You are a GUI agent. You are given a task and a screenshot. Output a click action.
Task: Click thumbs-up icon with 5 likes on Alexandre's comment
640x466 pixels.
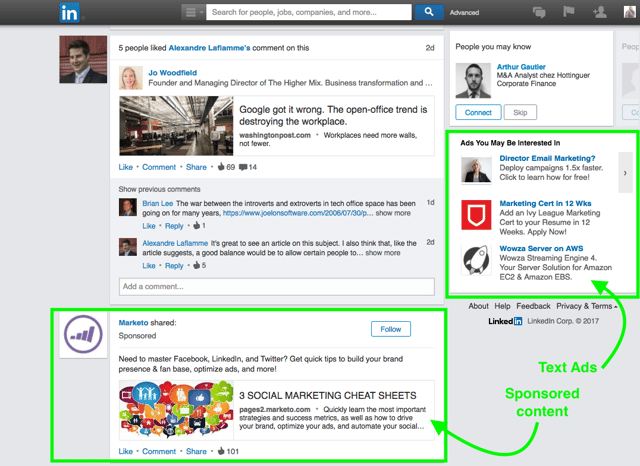coord(197,265)
